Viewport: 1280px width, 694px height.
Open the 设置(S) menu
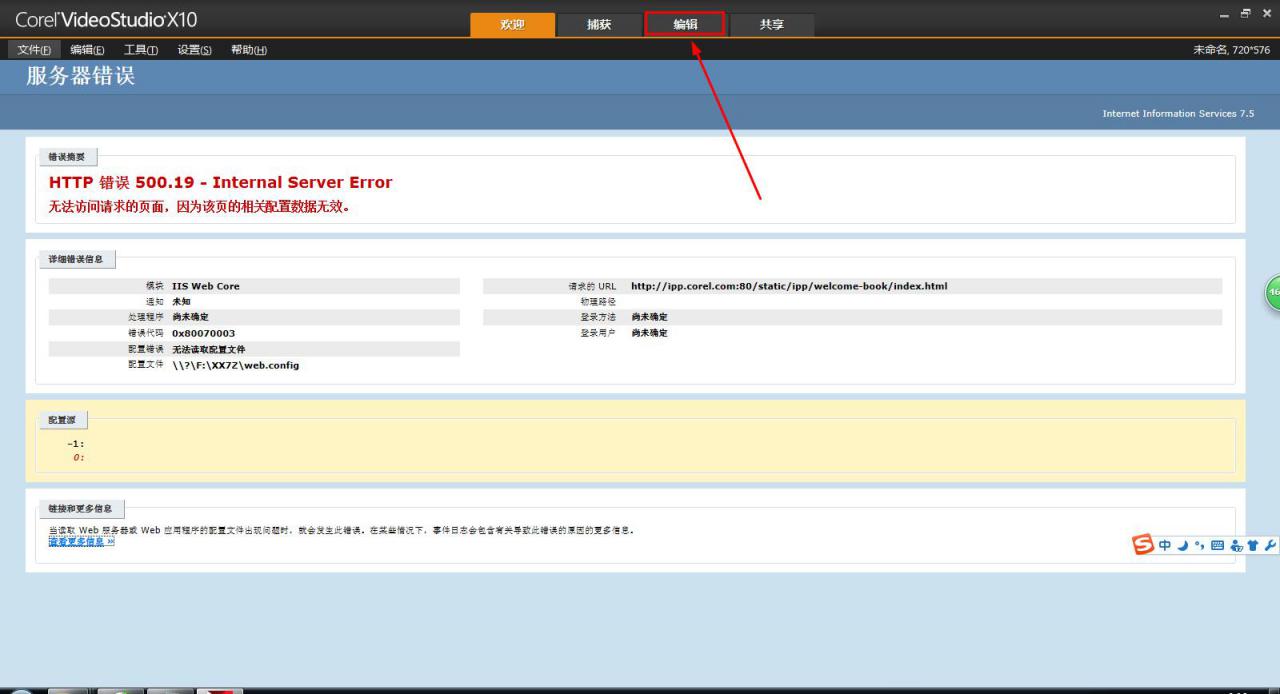coord(195,50)
